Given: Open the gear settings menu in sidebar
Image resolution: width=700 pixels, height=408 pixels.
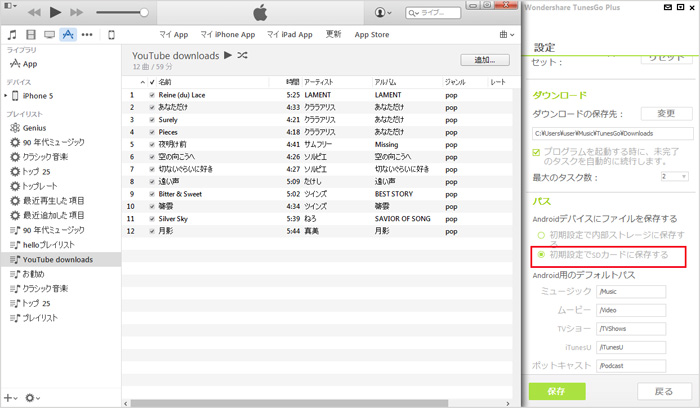Looking at the screenshot, I should point(33,398).
